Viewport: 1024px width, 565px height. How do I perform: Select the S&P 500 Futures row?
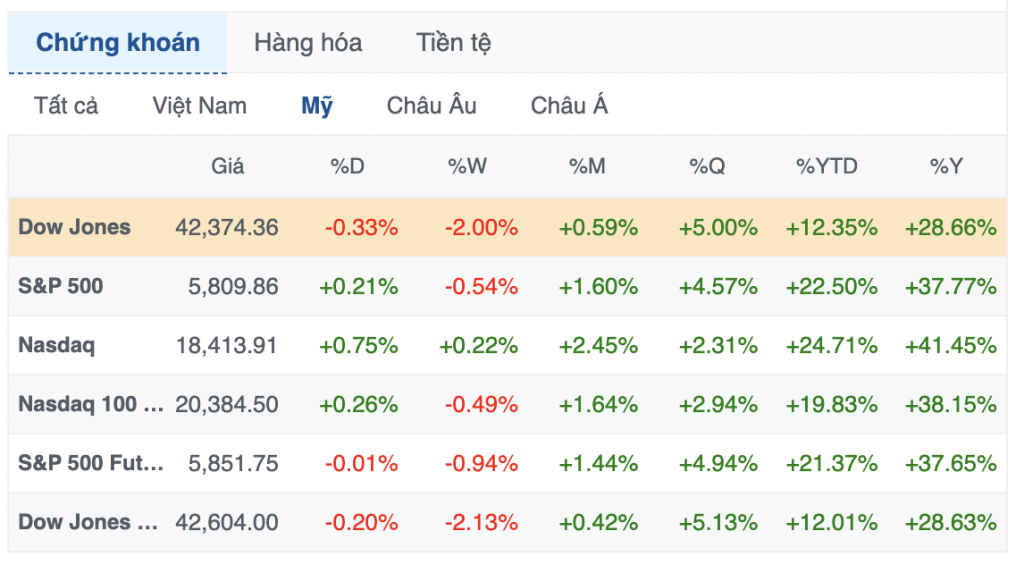tap(91, 463)
